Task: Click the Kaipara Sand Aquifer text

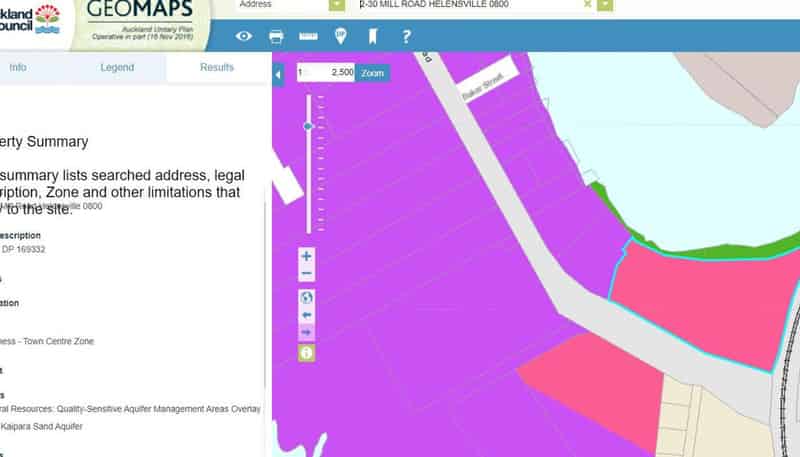Action: (x=41, y=426)
